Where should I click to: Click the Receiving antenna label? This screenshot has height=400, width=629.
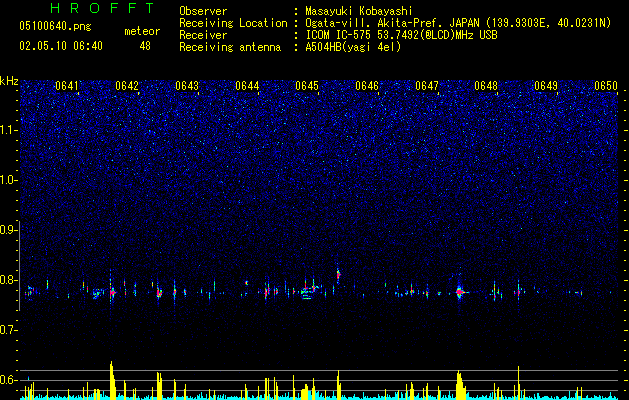230,47
